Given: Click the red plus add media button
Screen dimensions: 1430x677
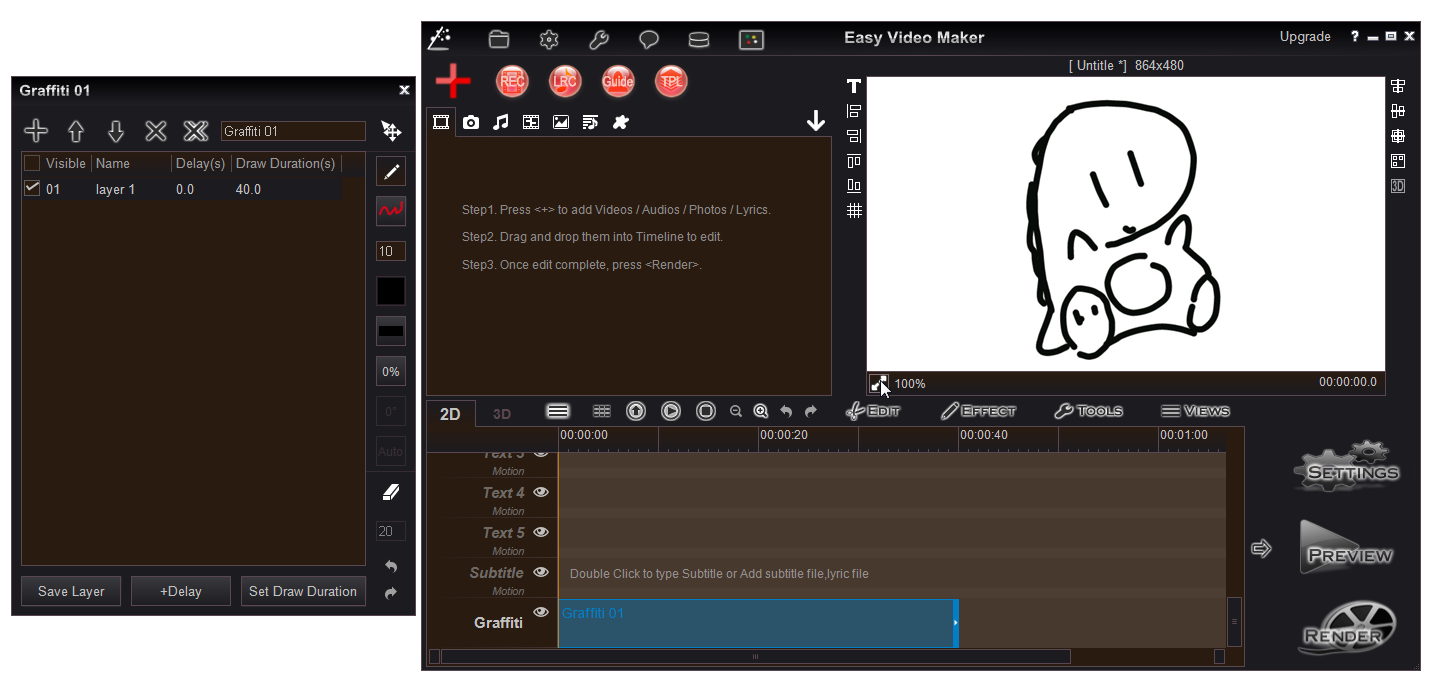Looking at the screenshot, I should coord(453,81).
